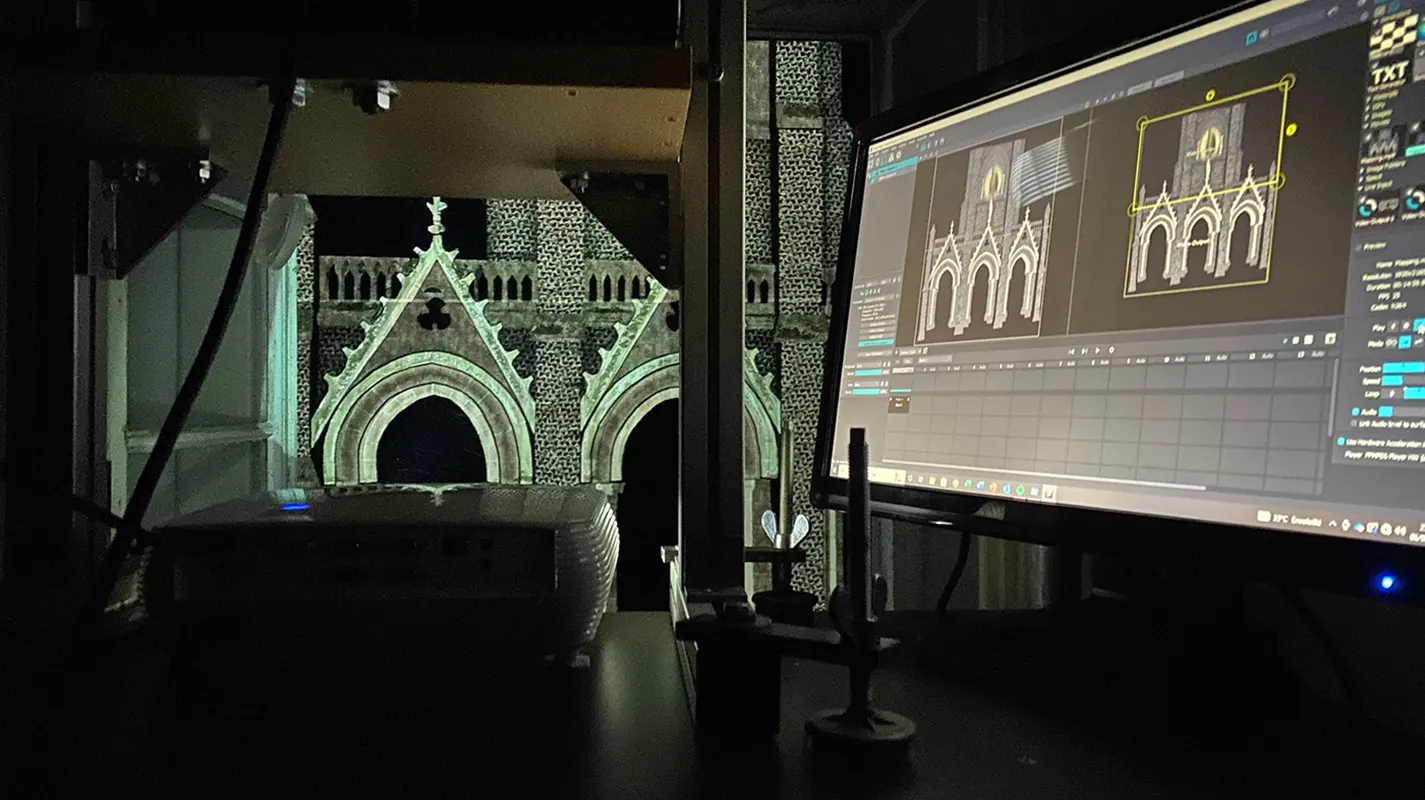Show hidden system tray icons

[x=1332, y=523]
